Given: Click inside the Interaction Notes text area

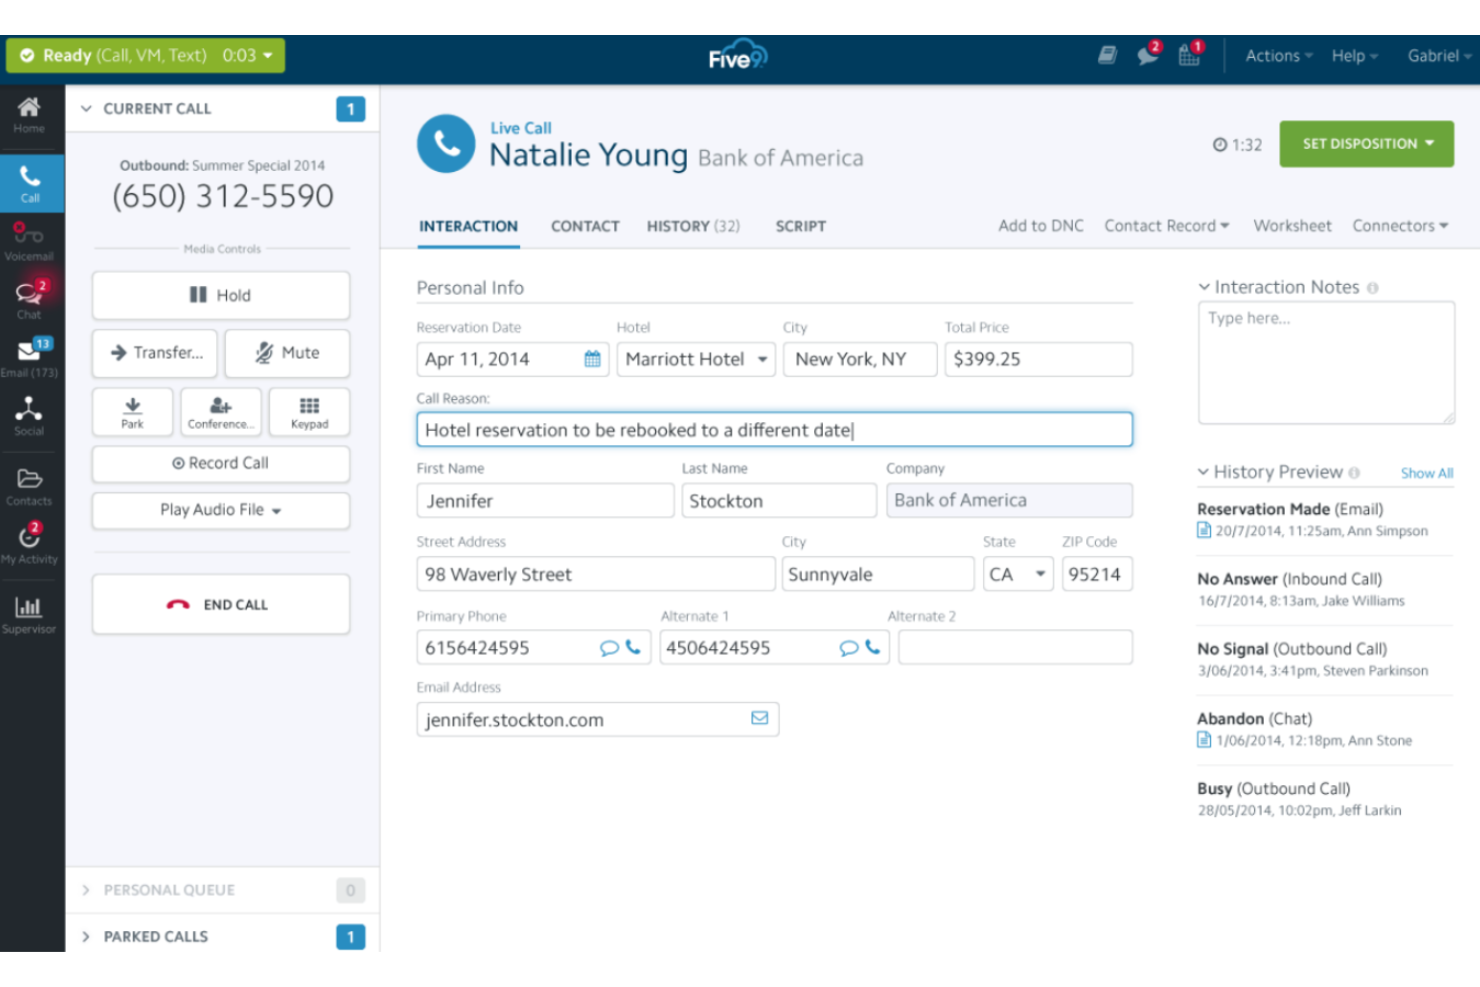Looking at the screenshot, I should coord(1325,360).
